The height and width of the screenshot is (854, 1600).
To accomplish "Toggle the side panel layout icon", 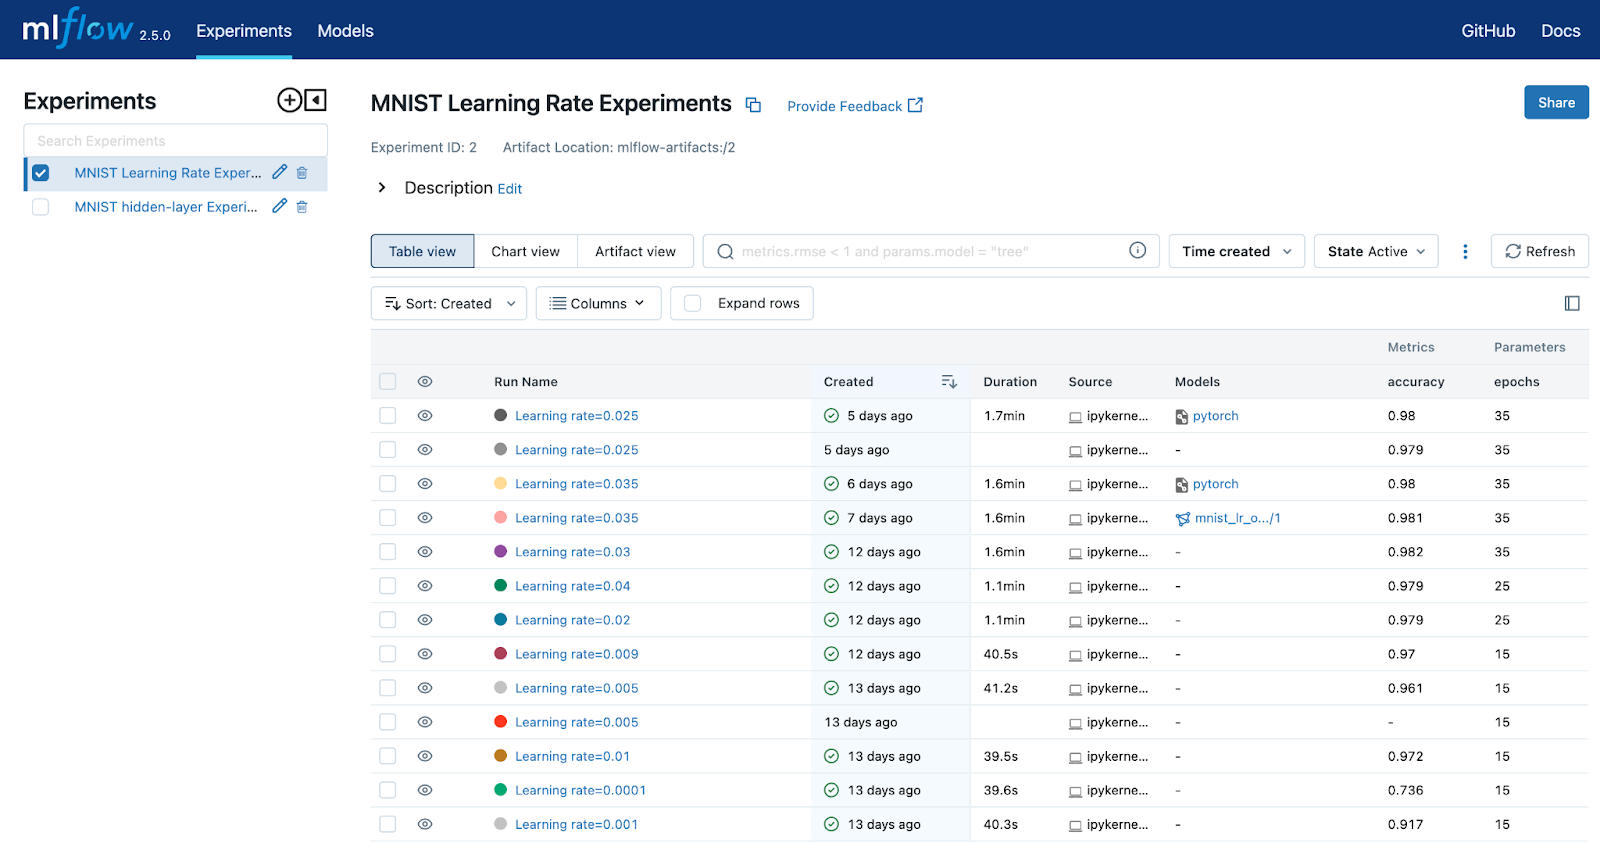I will [1572, 304].
